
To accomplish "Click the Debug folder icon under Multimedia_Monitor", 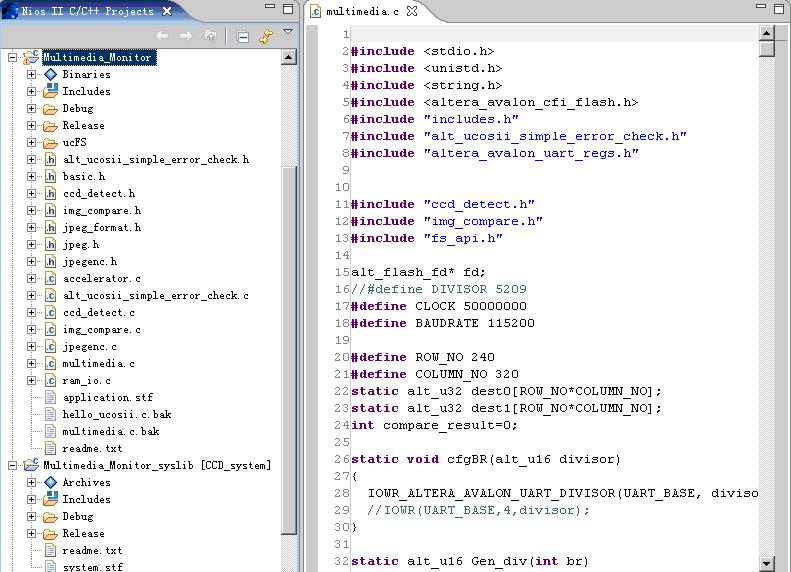I will (50, 109).
